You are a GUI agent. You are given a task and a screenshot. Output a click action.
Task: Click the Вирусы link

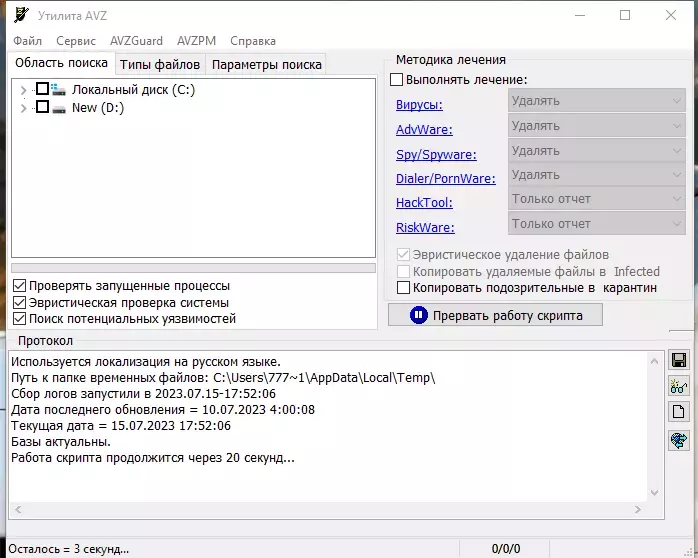(419, 105)
